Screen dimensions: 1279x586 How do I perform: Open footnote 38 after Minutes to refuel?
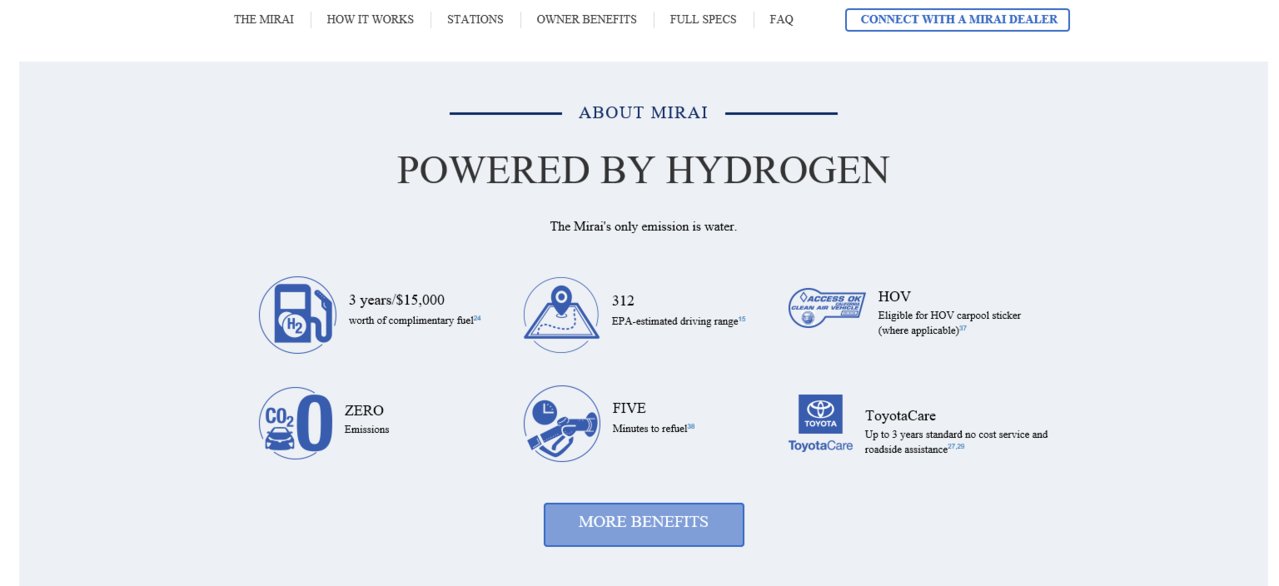(x=691, y=426)
